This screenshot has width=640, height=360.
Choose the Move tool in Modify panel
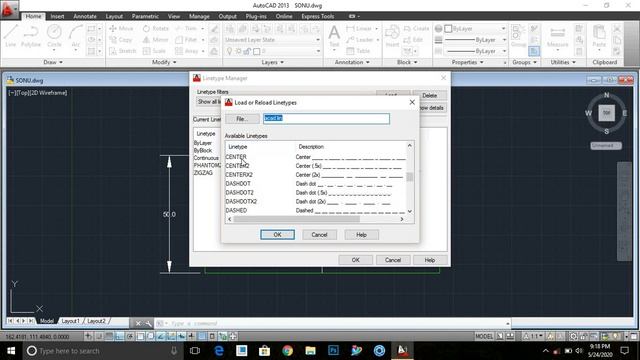pyautogui.click(x=121, y=29)
